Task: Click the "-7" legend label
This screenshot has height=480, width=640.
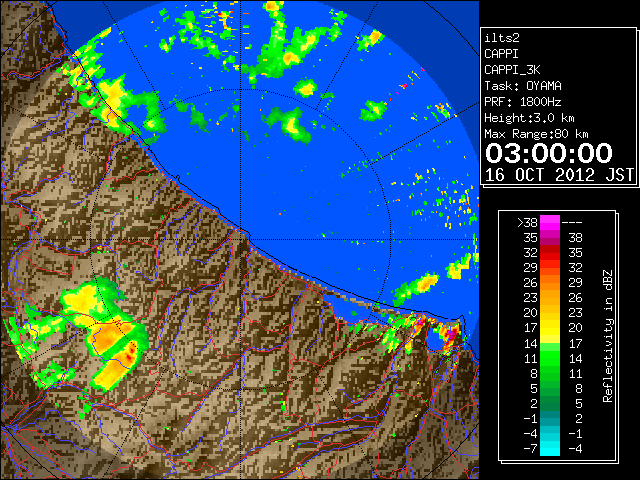Action: (x=530, y=449)
